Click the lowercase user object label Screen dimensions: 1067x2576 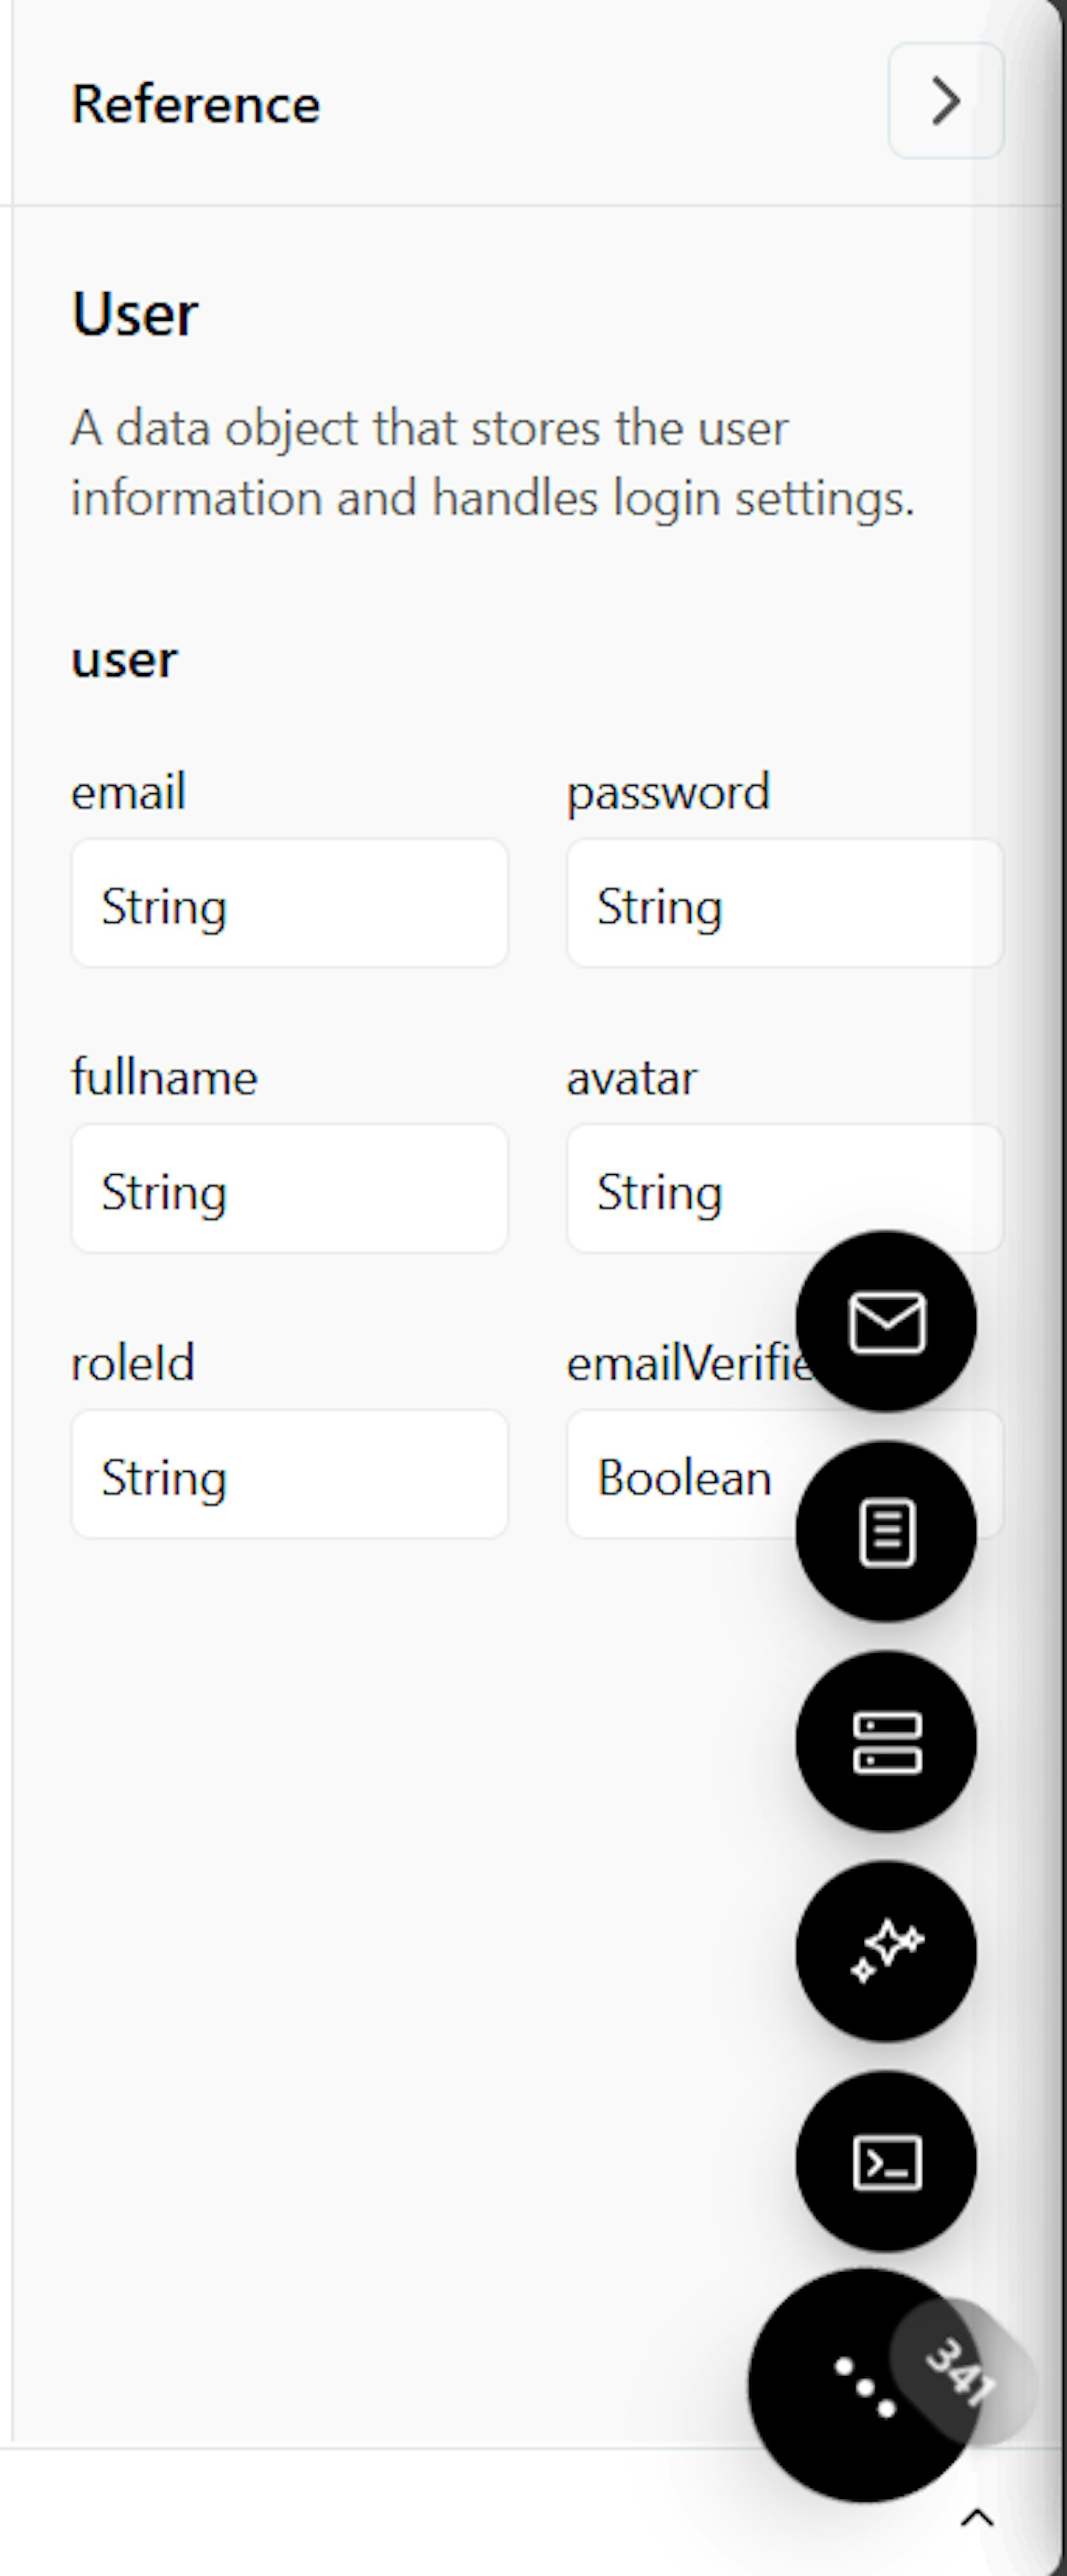point(124,660)
